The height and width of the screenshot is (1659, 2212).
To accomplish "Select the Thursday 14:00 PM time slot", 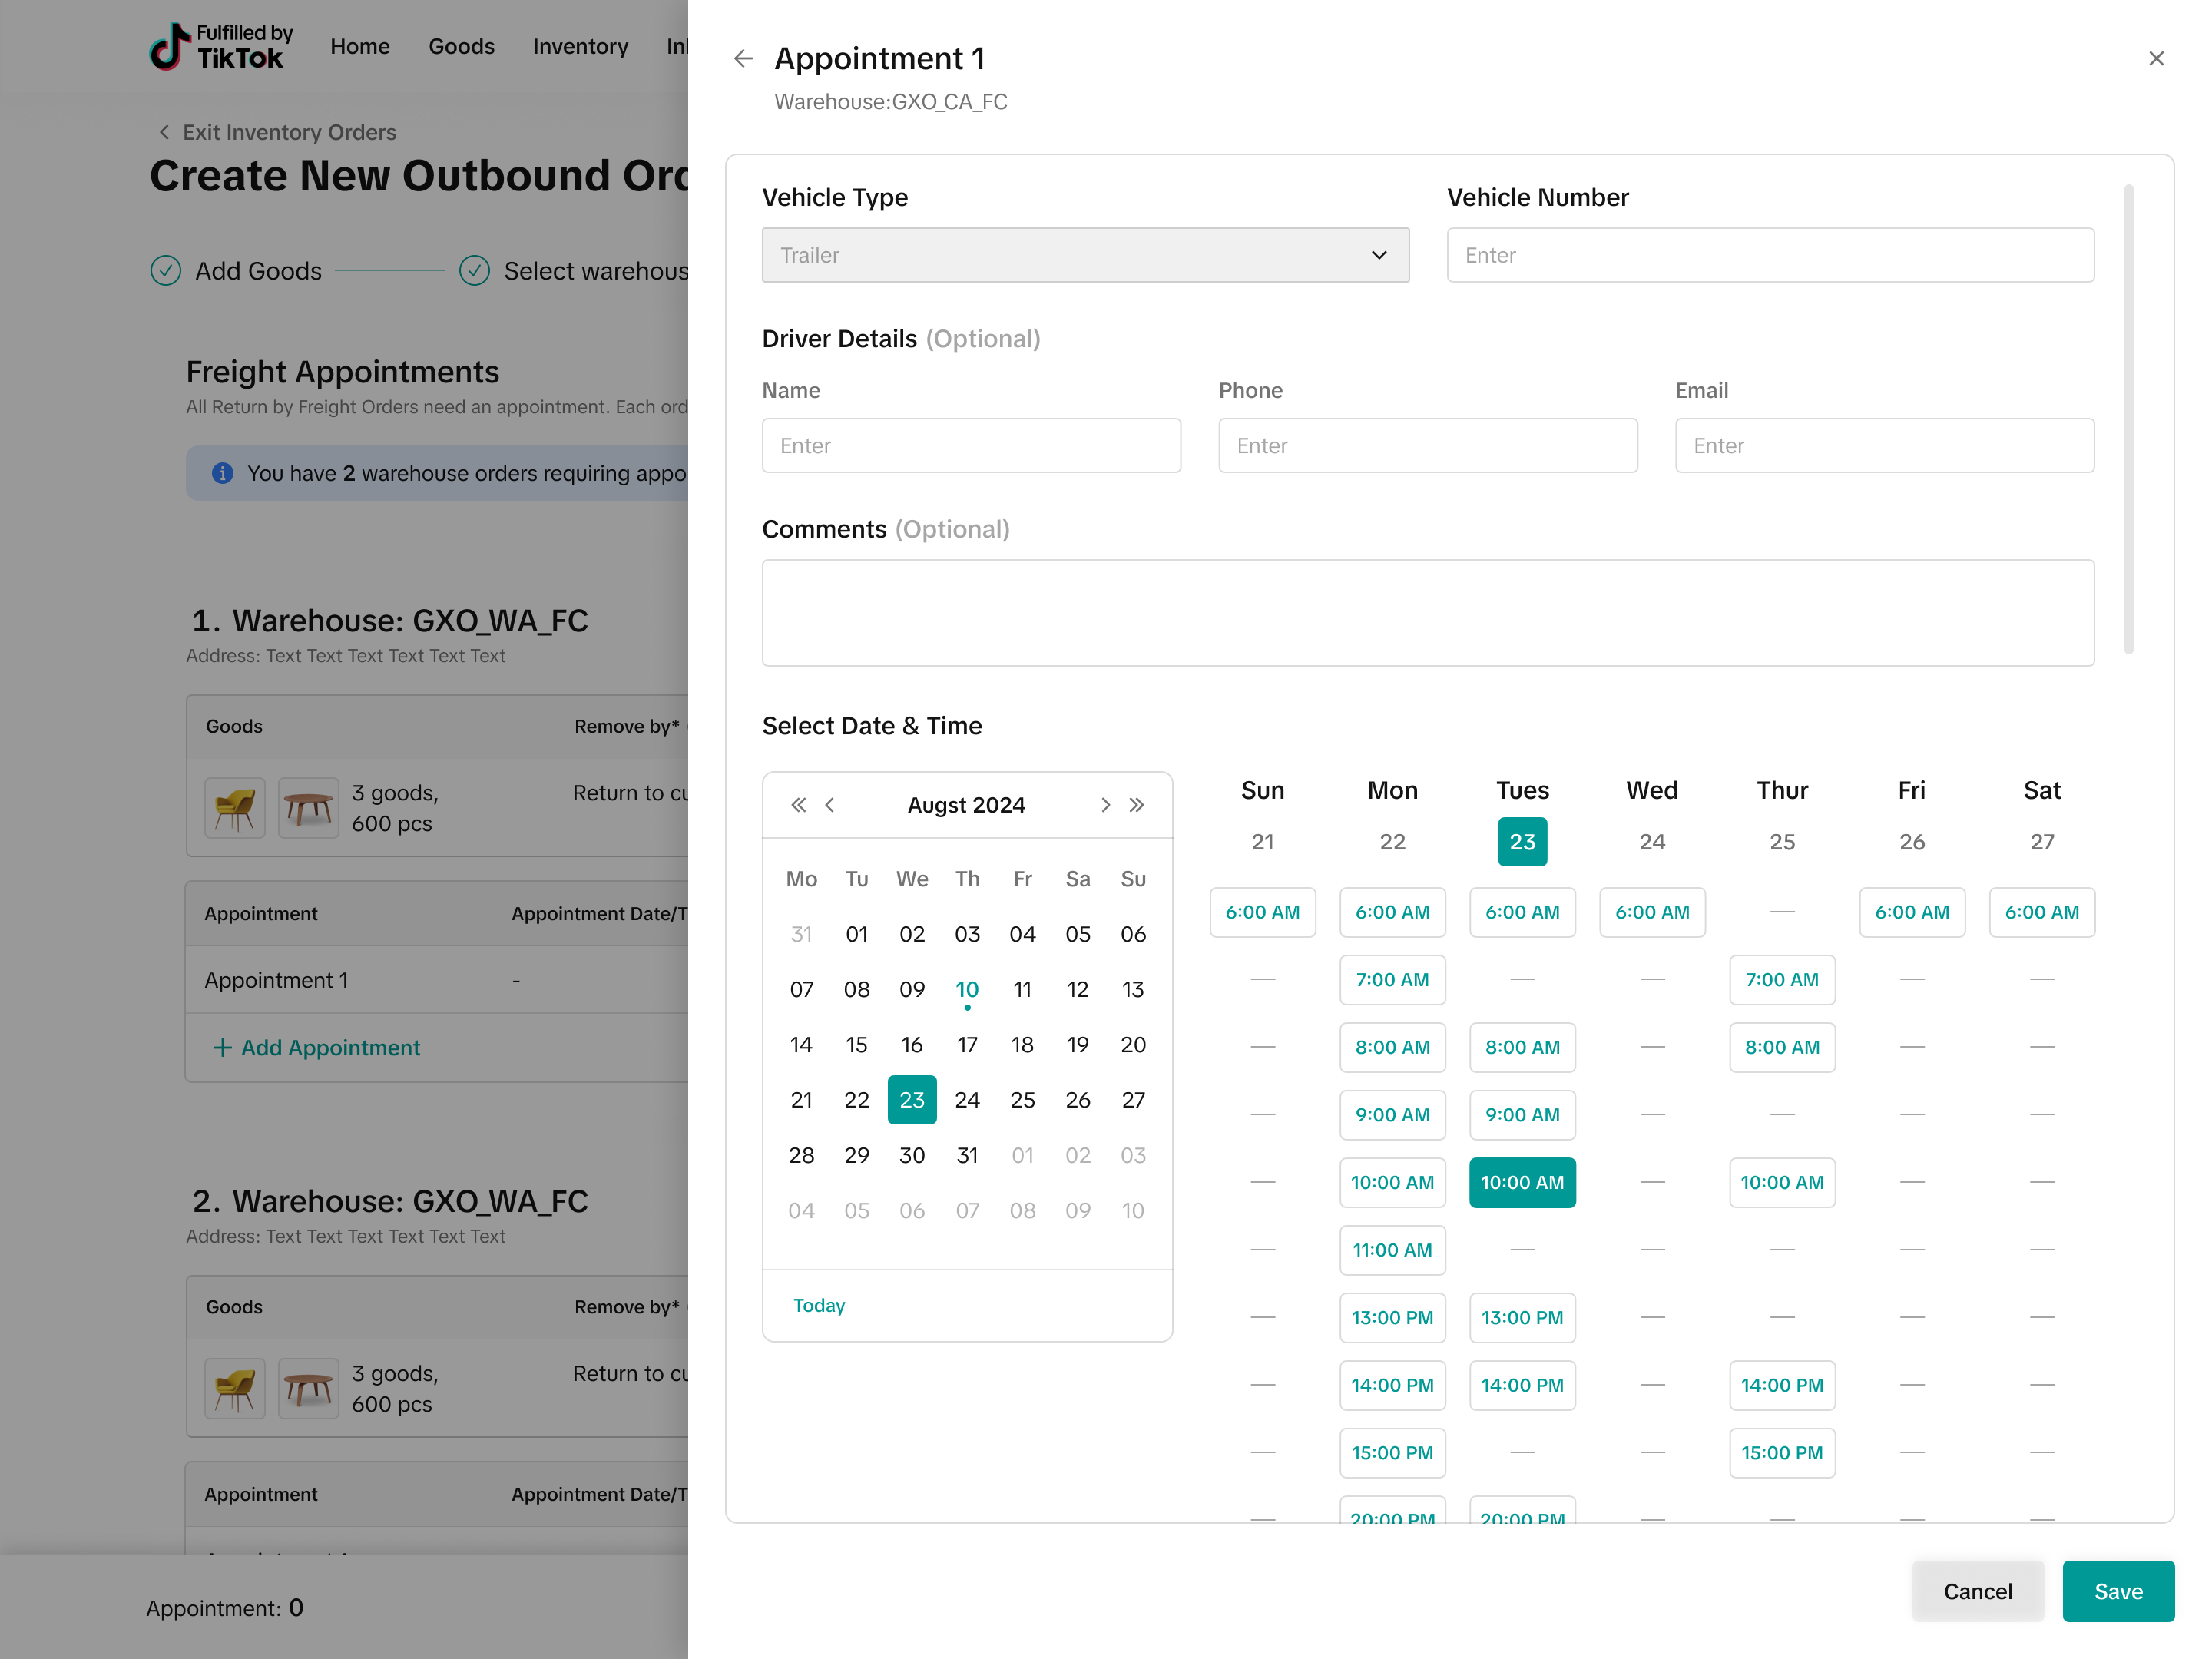I will click(x=1781, y=1385).
